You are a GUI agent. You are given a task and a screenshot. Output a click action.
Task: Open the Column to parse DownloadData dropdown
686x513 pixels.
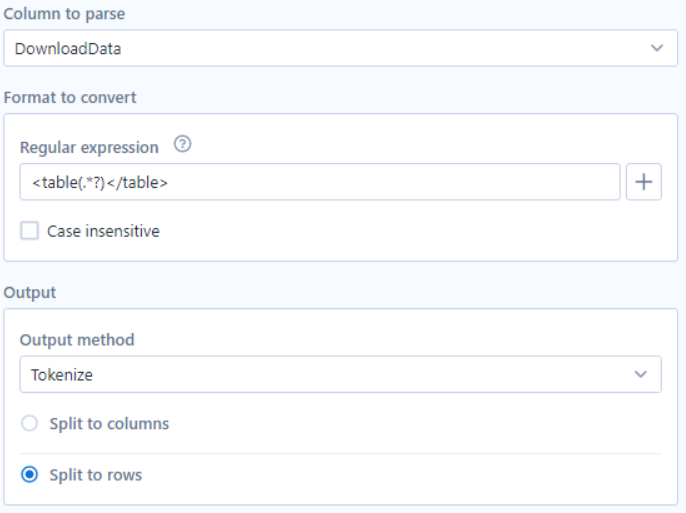340,48
